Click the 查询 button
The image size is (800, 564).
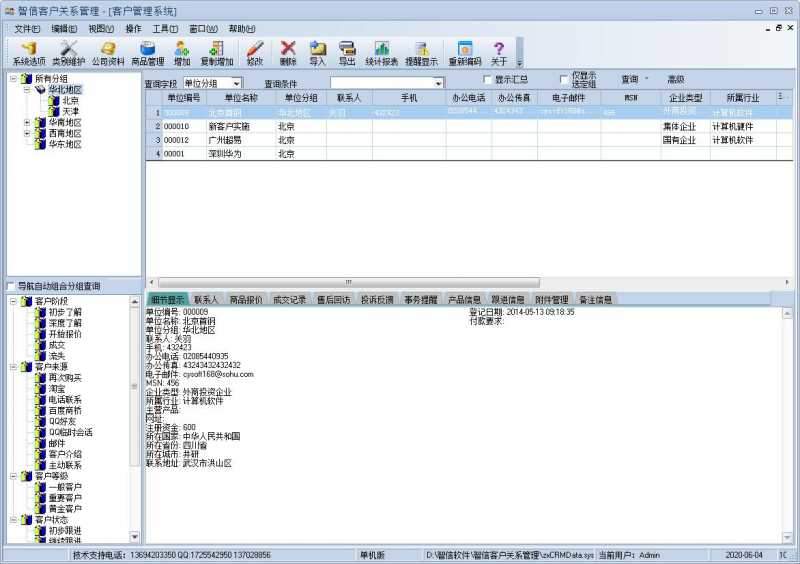[630, 79]
